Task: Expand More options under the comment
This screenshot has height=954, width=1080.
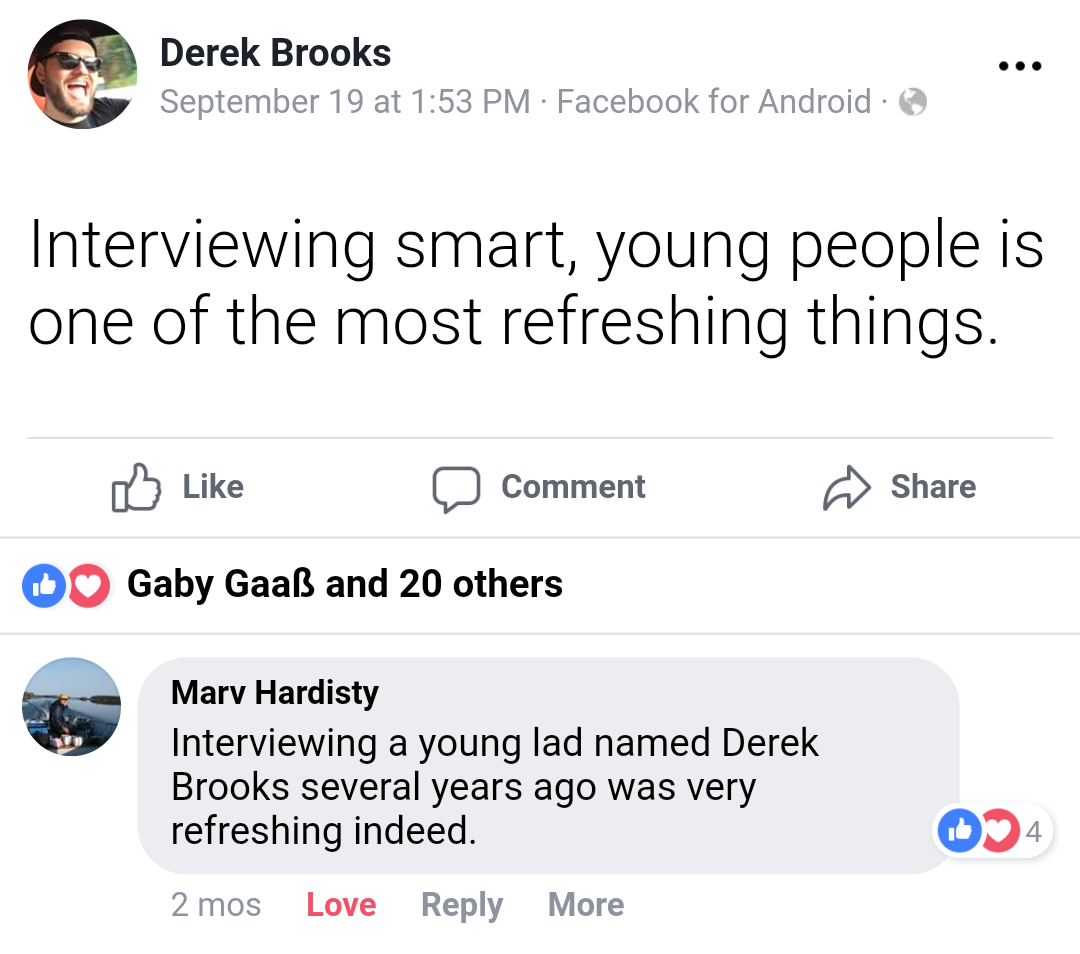Action: 586,905
